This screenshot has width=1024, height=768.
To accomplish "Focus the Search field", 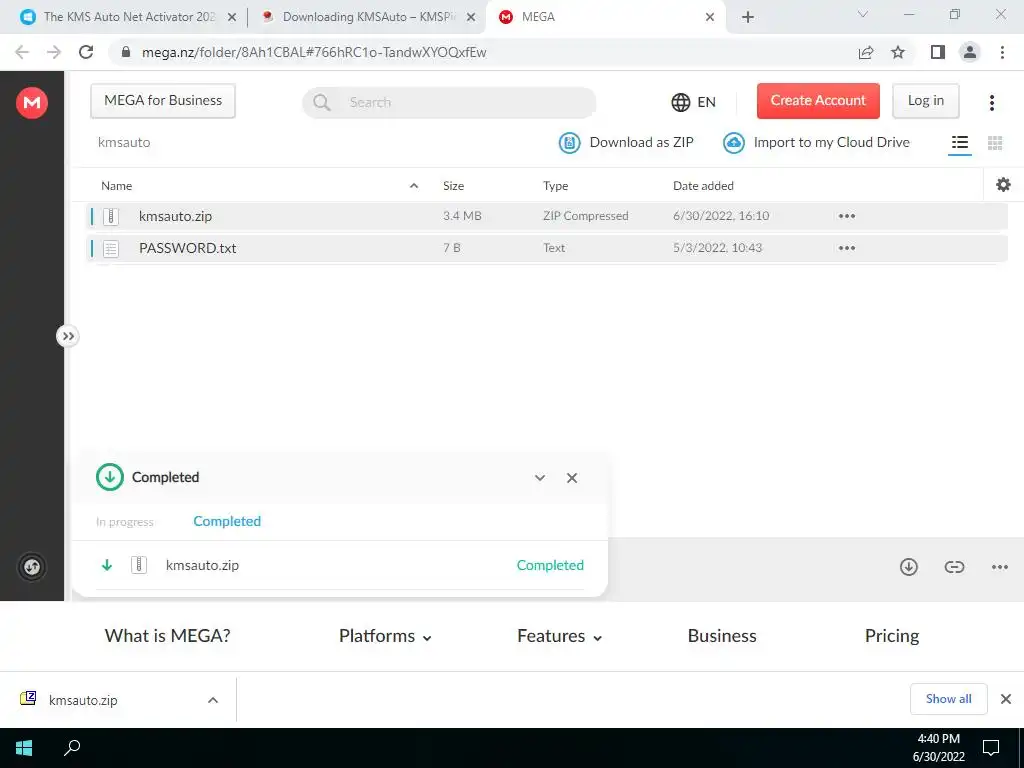I will (x=449, y=103).
